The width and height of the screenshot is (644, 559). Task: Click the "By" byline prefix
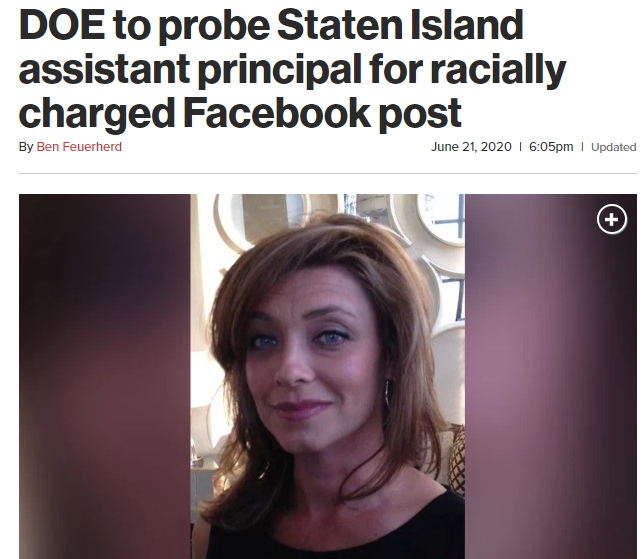pos(26,147)
